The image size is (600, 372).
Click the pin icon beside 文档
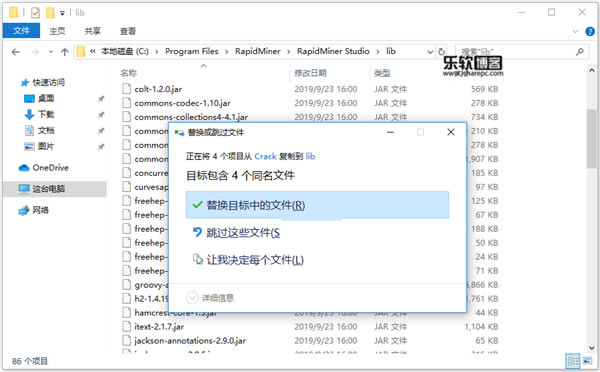(x=101, y=131)
